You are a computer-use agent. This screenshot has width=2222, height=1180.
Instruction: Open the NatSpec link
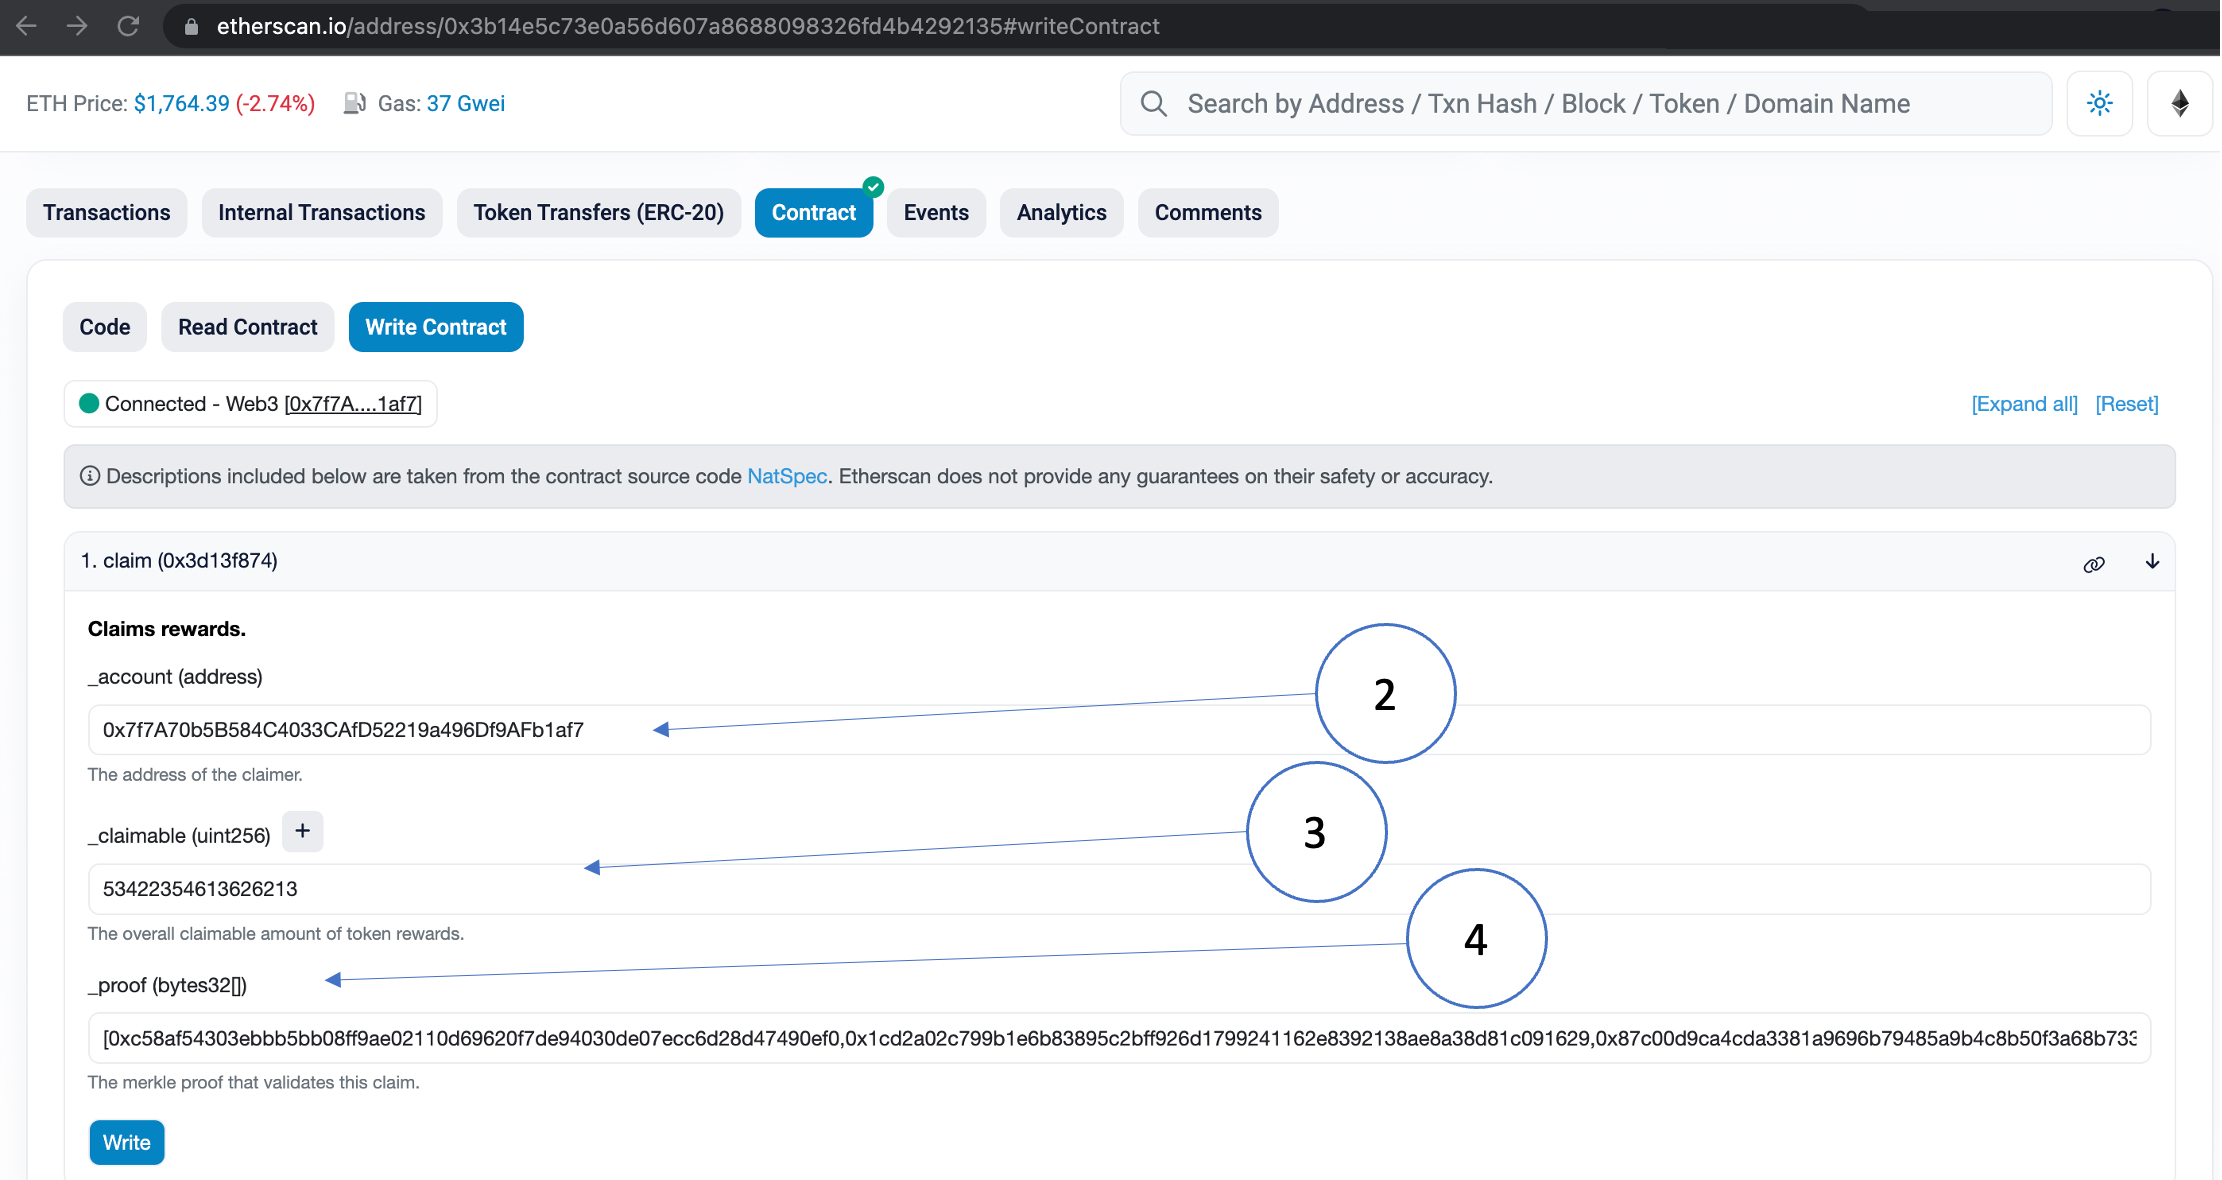click(x=787, y=477)
